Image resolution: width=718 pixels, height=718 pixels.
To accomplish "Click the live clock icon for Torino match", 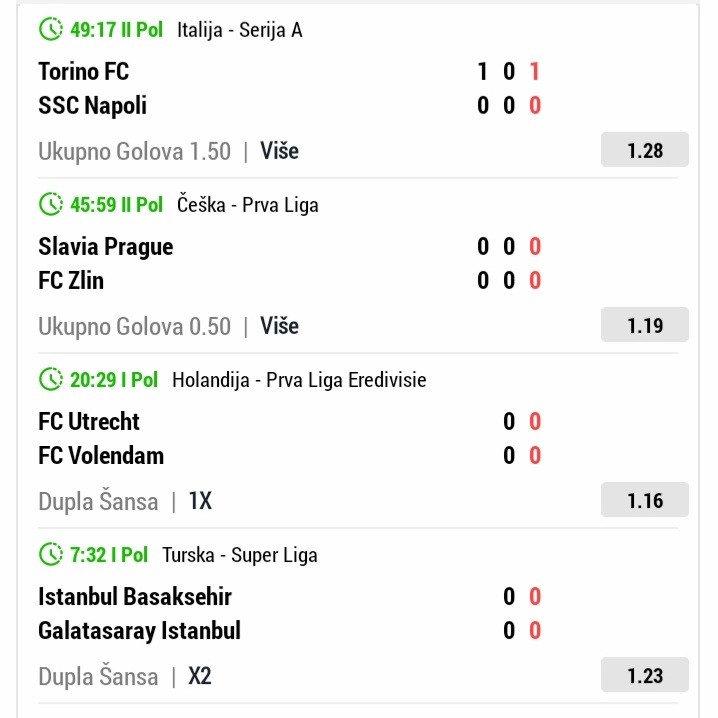I will pos(51,29).
